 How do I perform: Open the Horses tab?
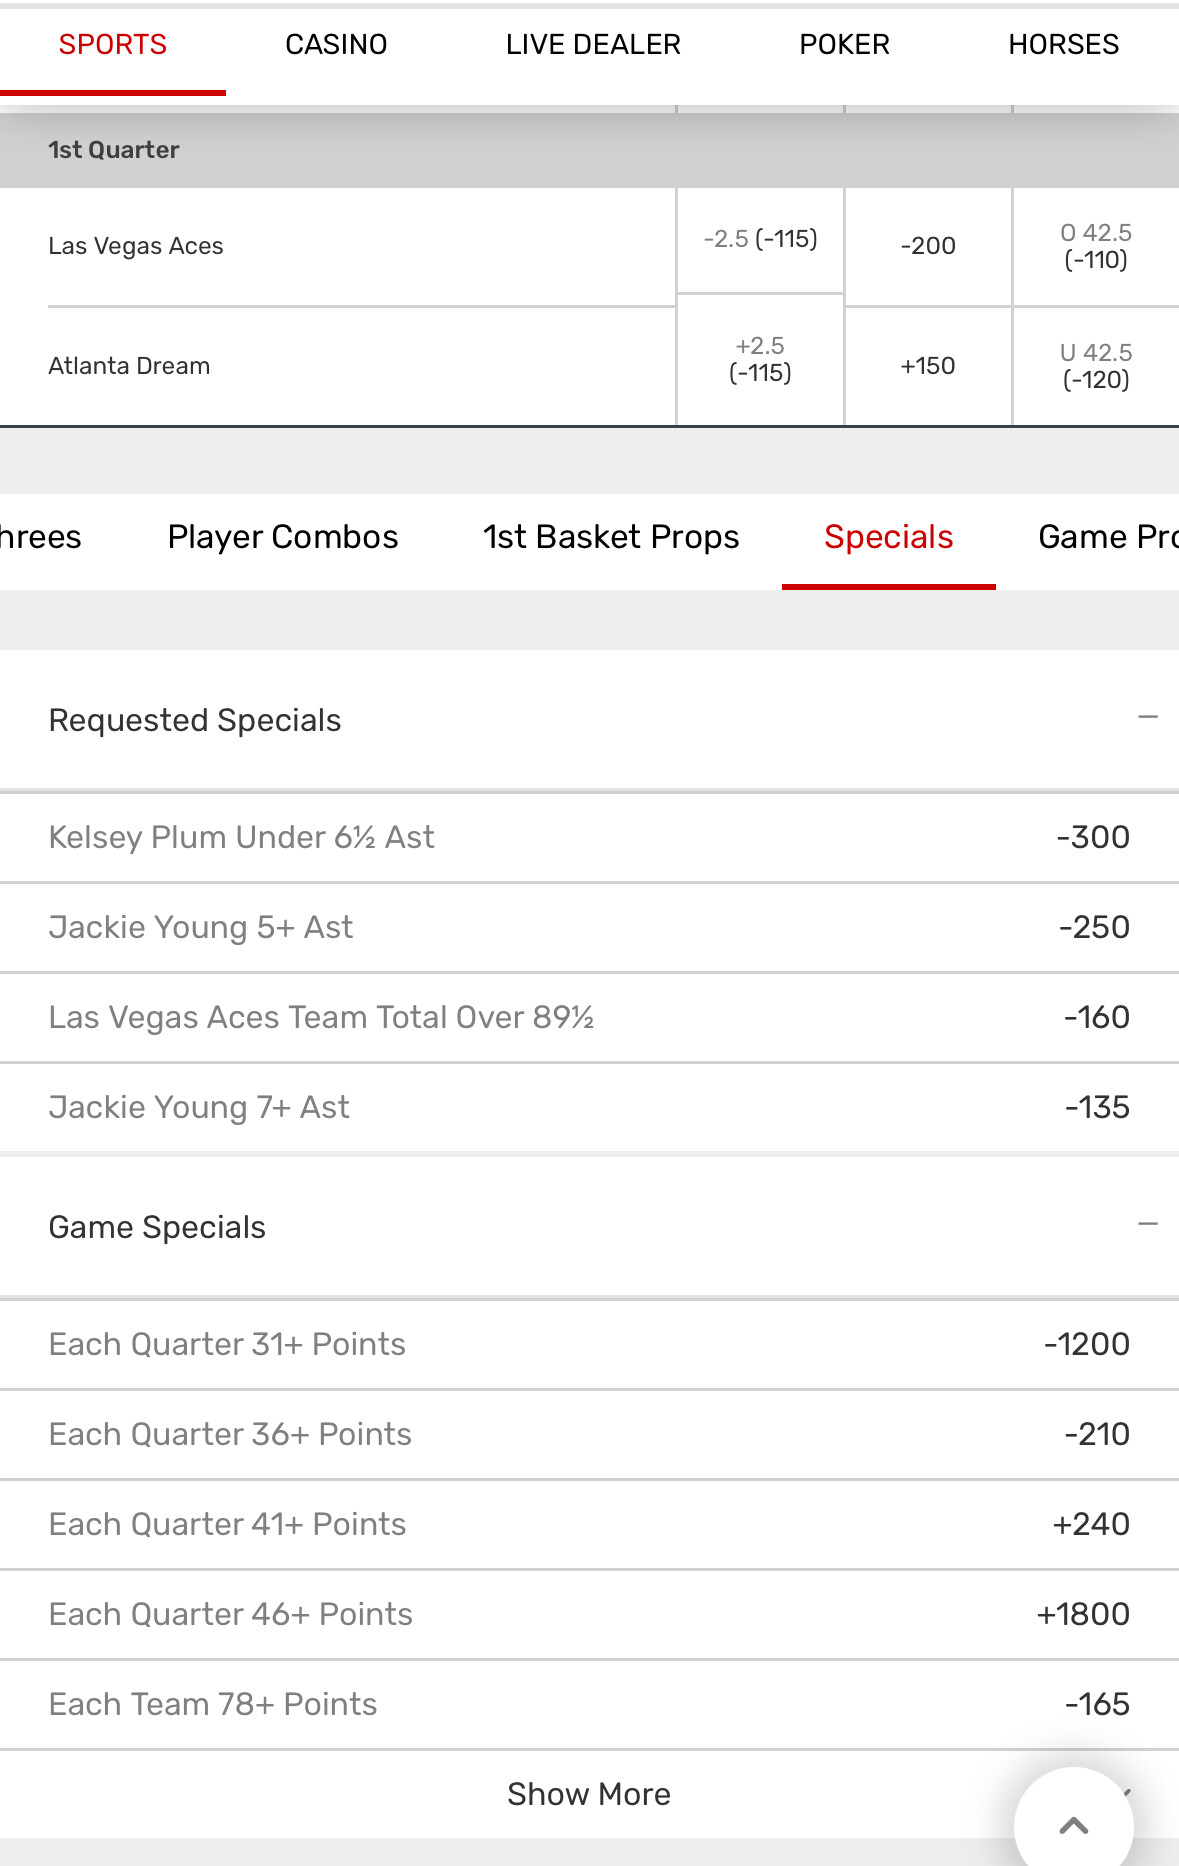coord(1063,45)
